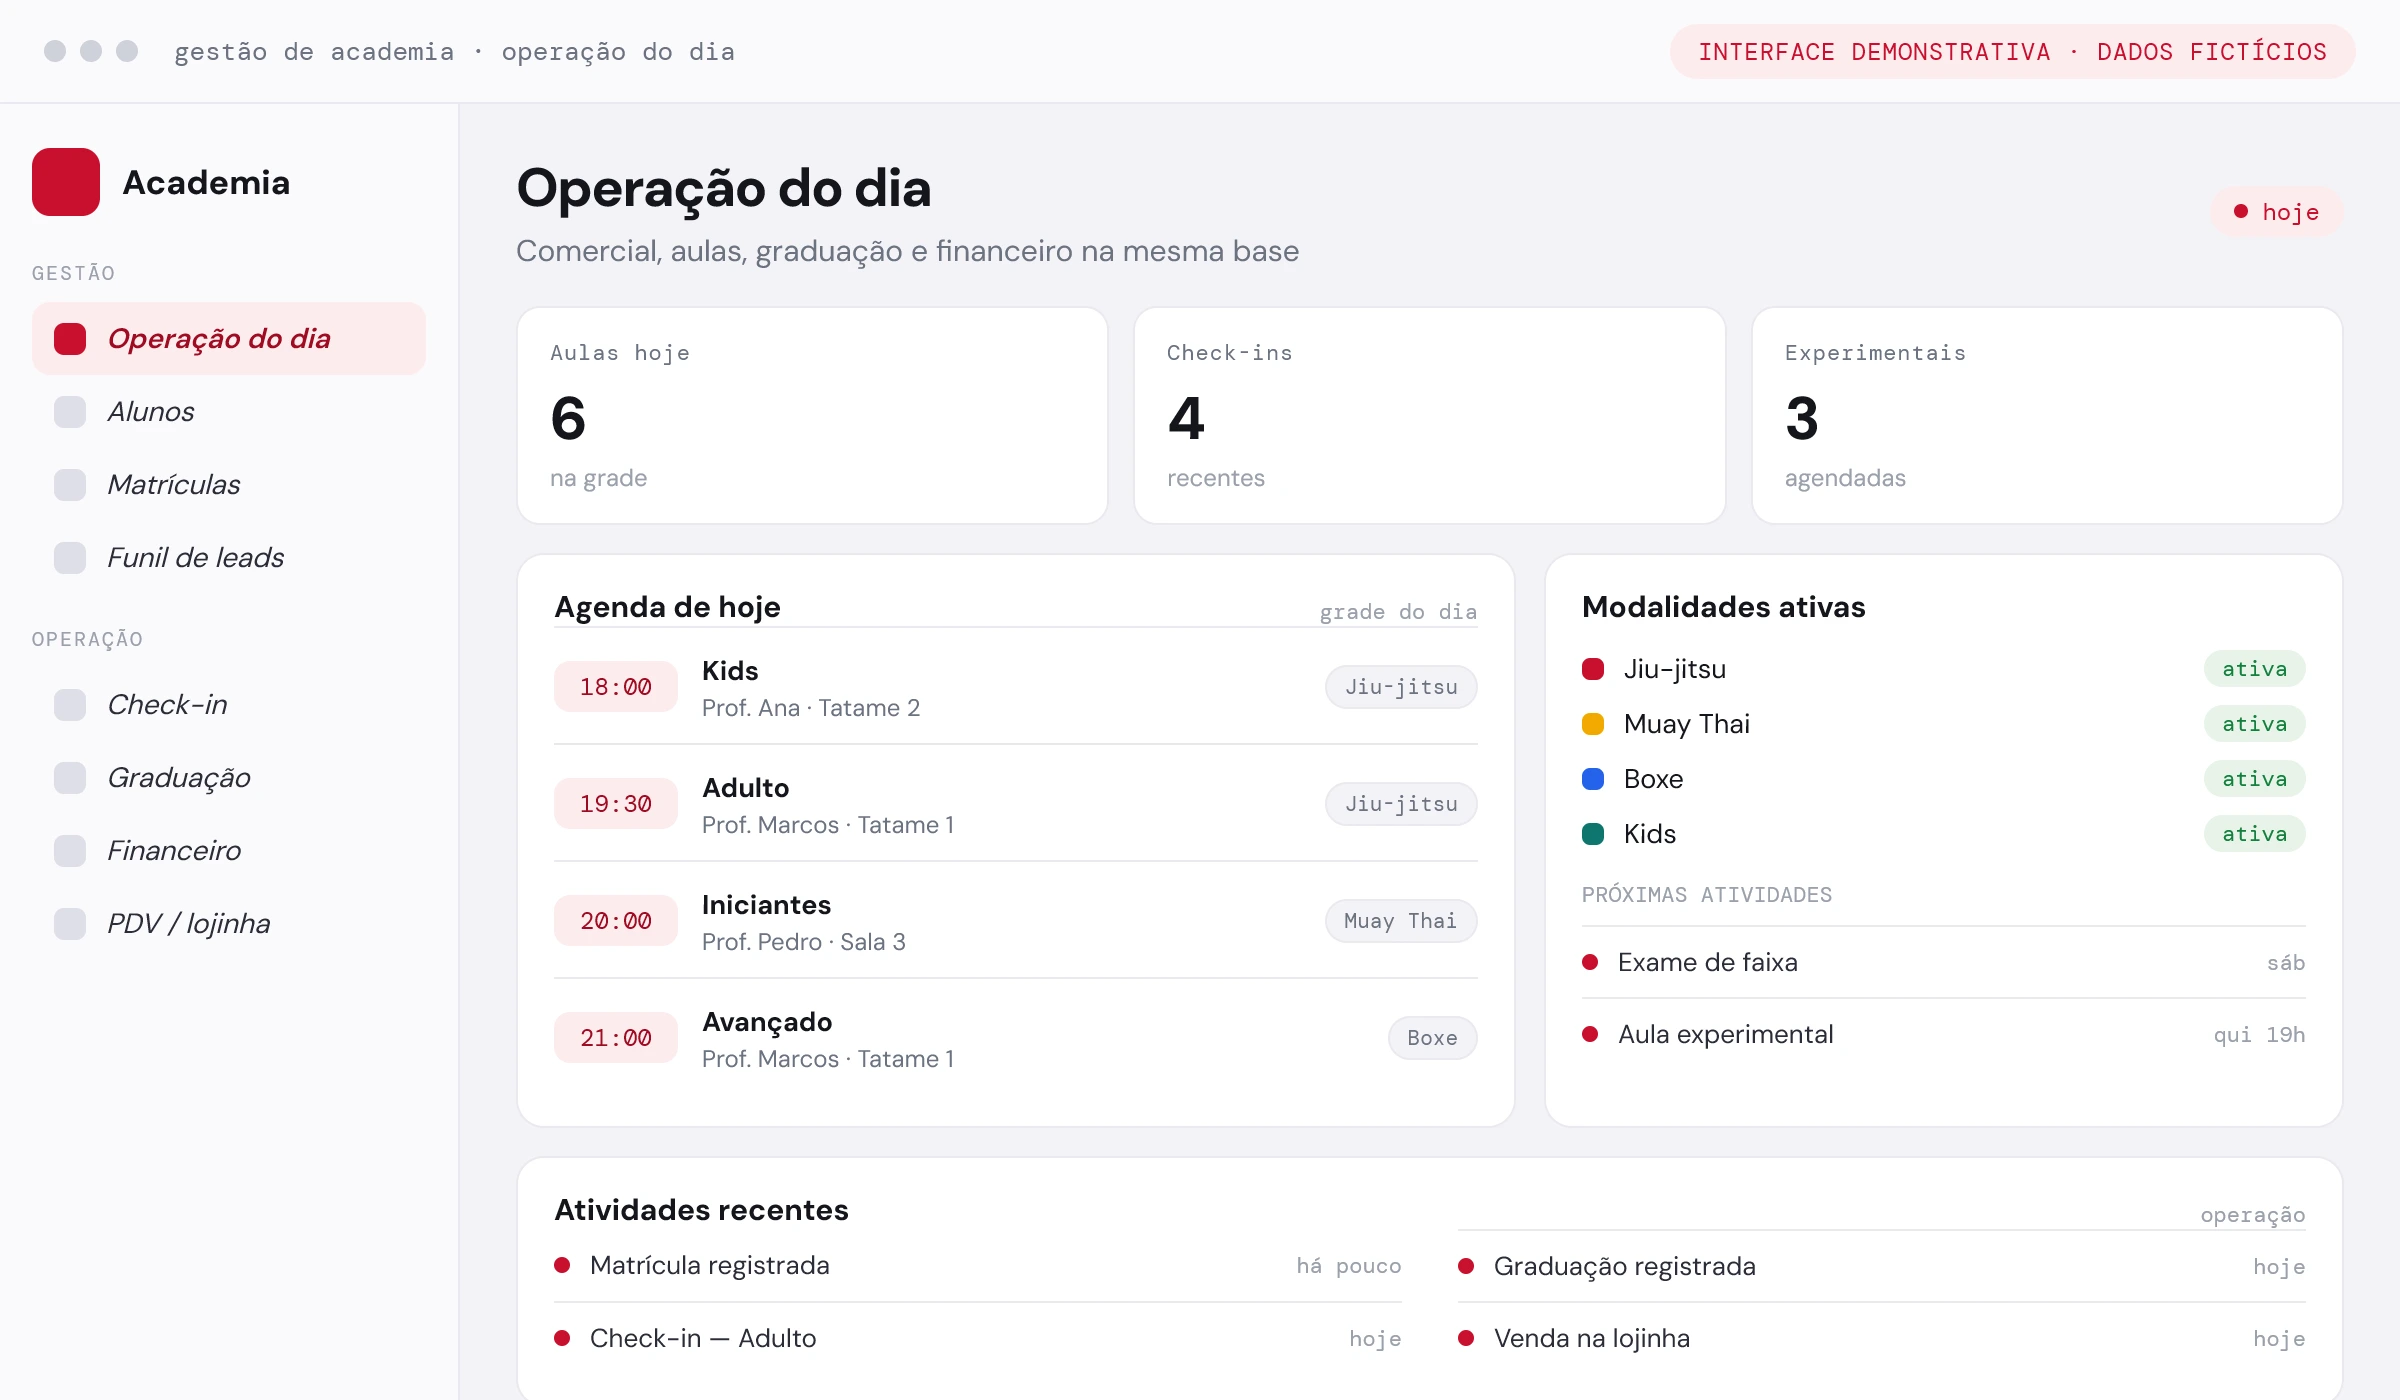Open the Experimentais summary card
Viewport: 2400px width, 1400px height.
(2047, 415)
